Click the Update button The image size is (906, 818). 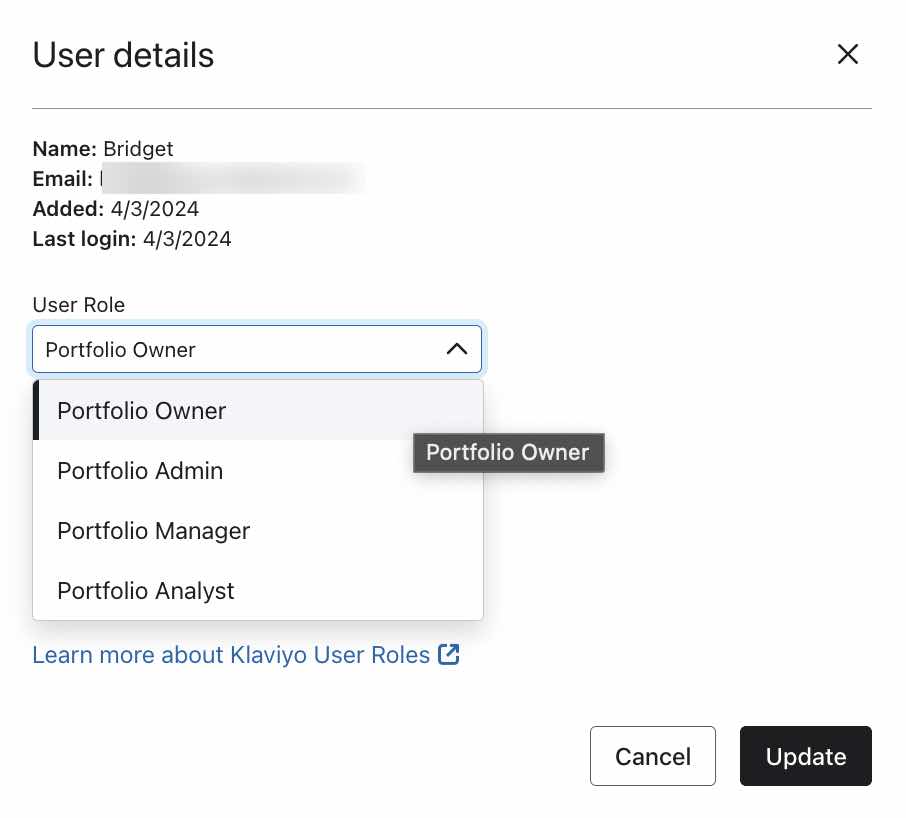click(x=805, y=756)
